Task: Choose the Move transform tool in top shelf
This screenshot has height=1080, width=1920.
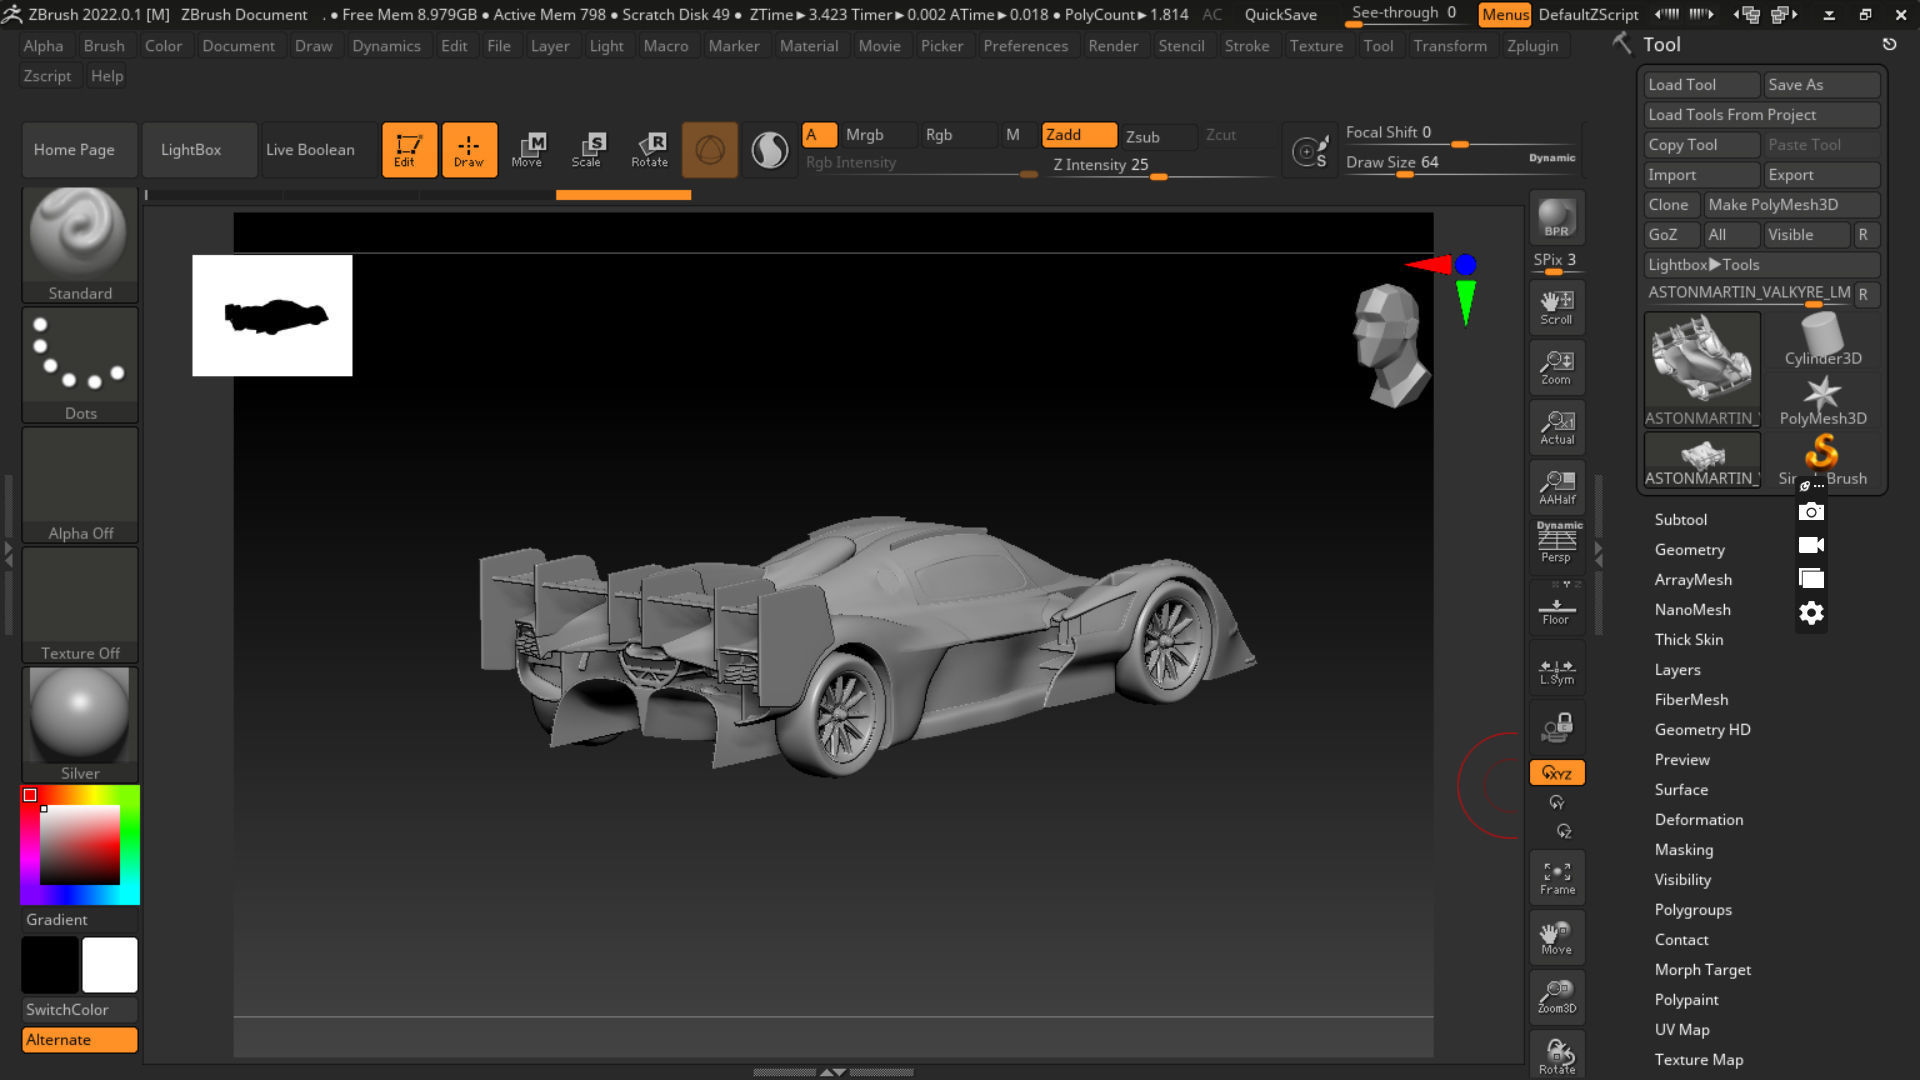Action: (x=527, y=150)
